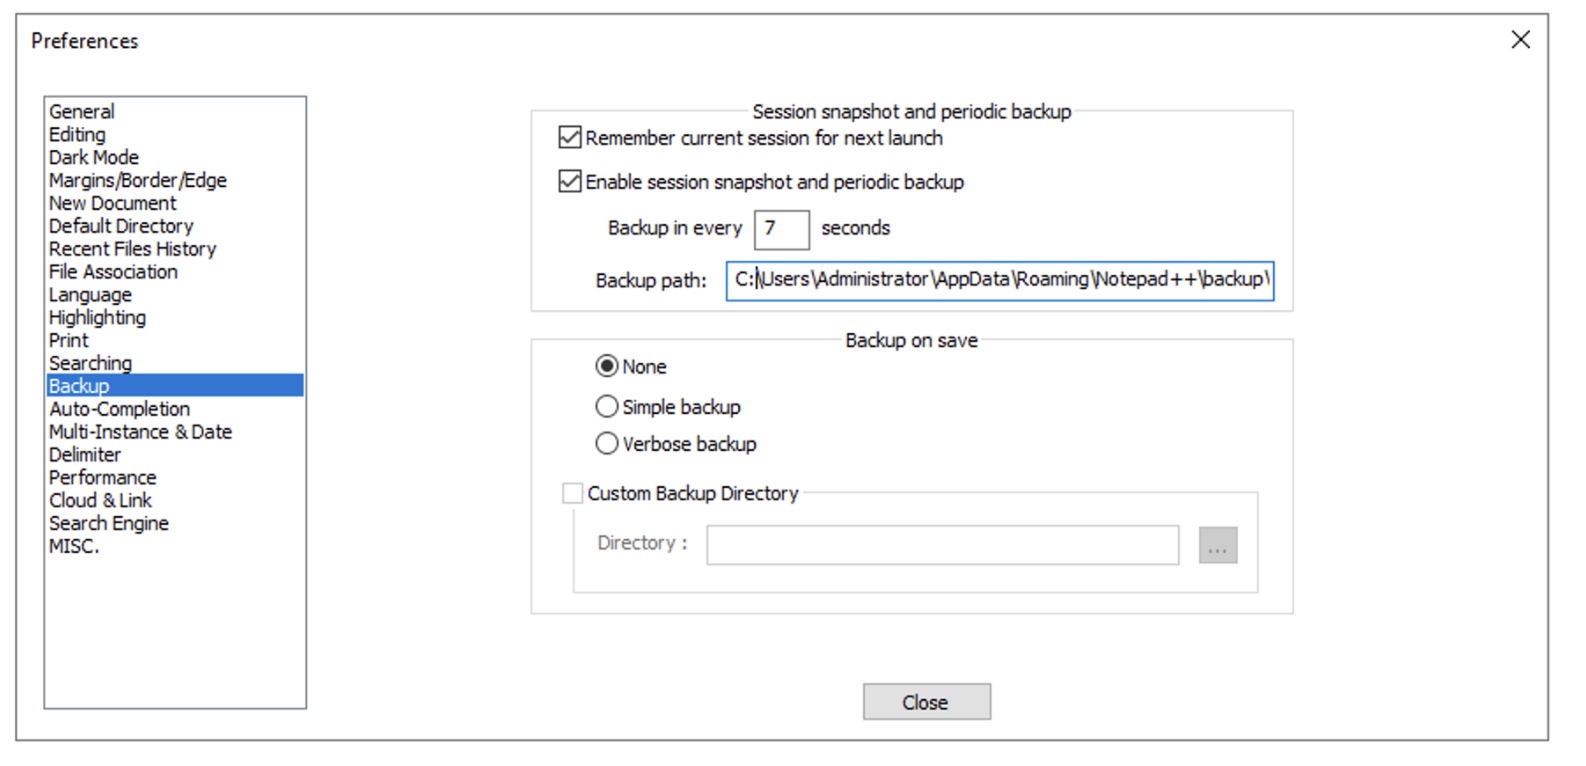The image size is (1586, 766).
Task: Select Print from the preferences list
Action: click(x=68, y=340)
